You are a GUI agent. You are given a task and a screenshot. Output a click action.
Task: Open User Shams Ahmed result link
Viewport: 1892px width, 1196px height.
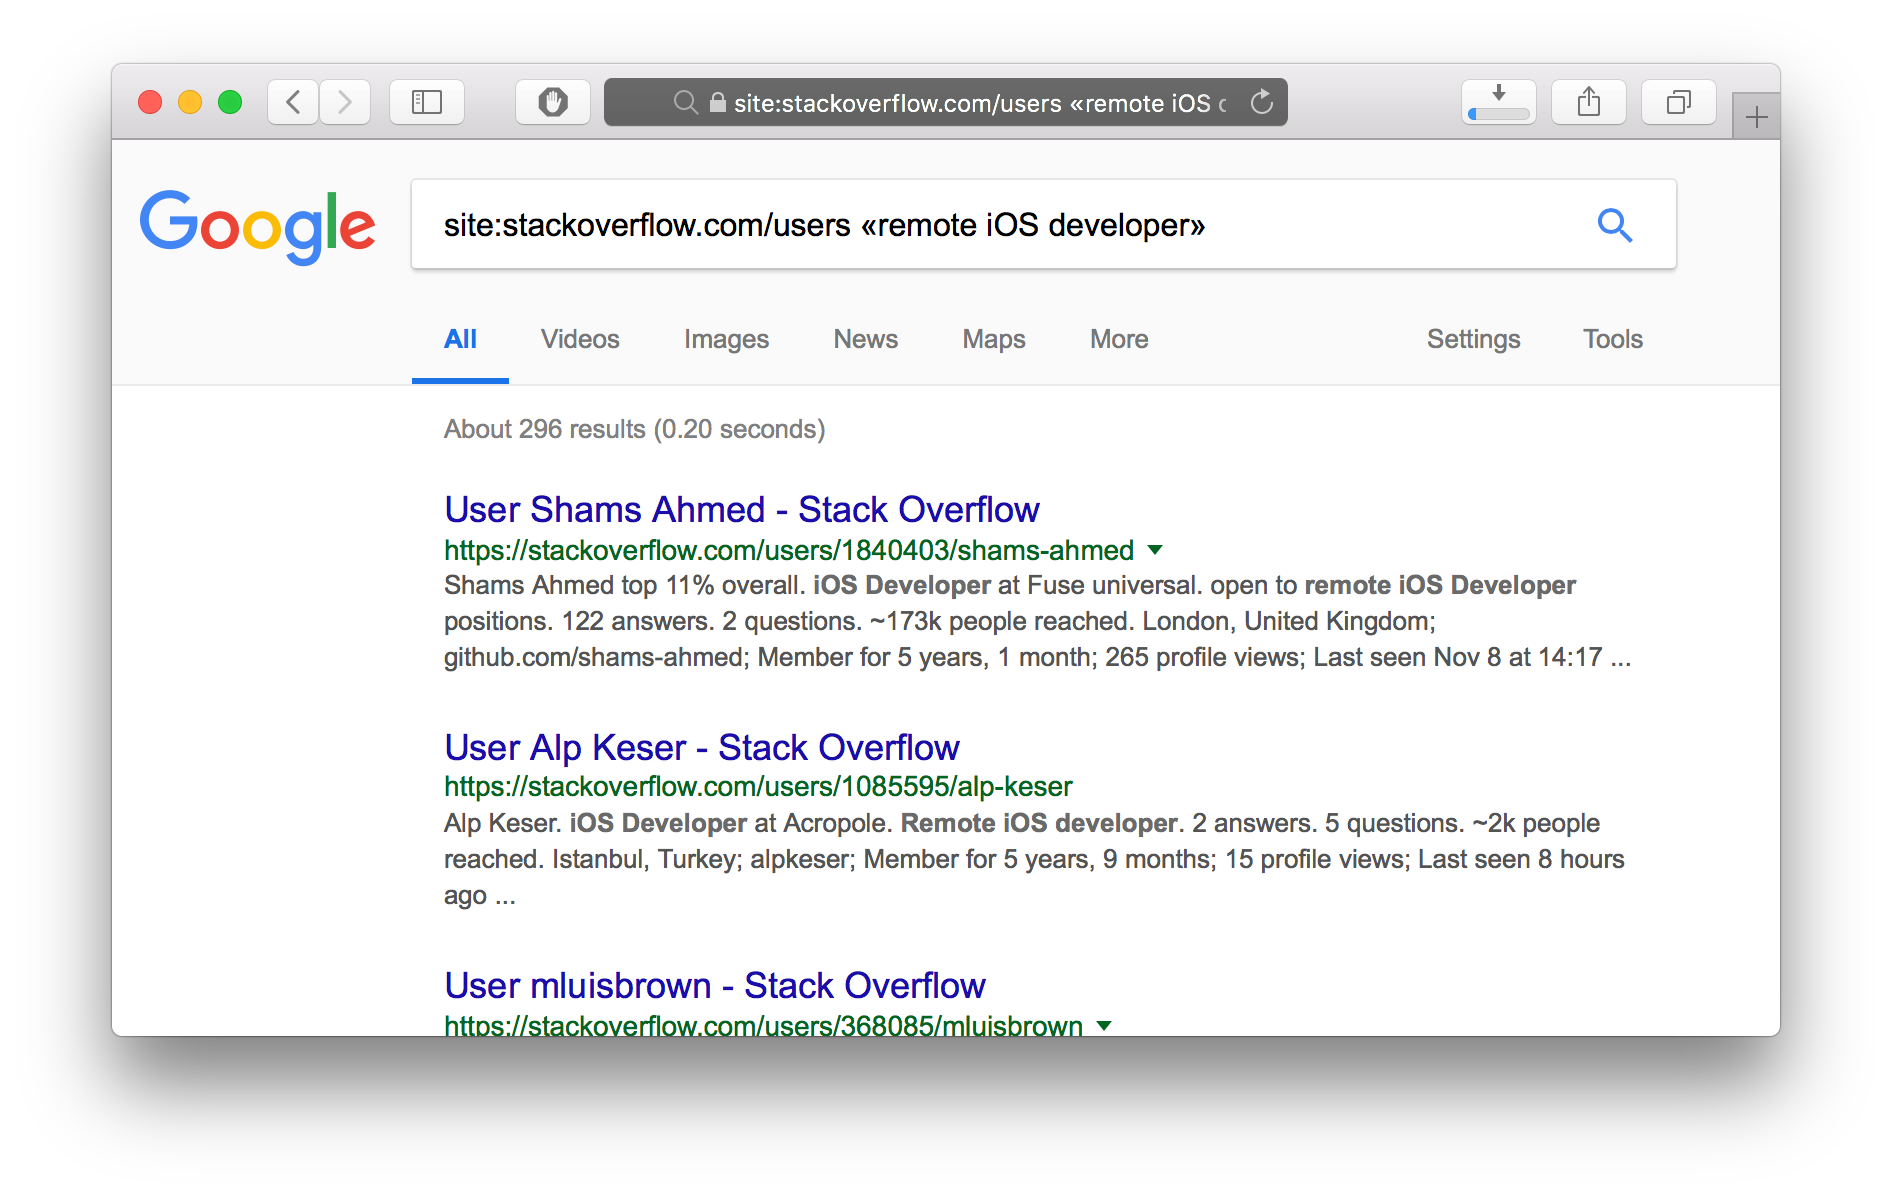coord(741,509)
